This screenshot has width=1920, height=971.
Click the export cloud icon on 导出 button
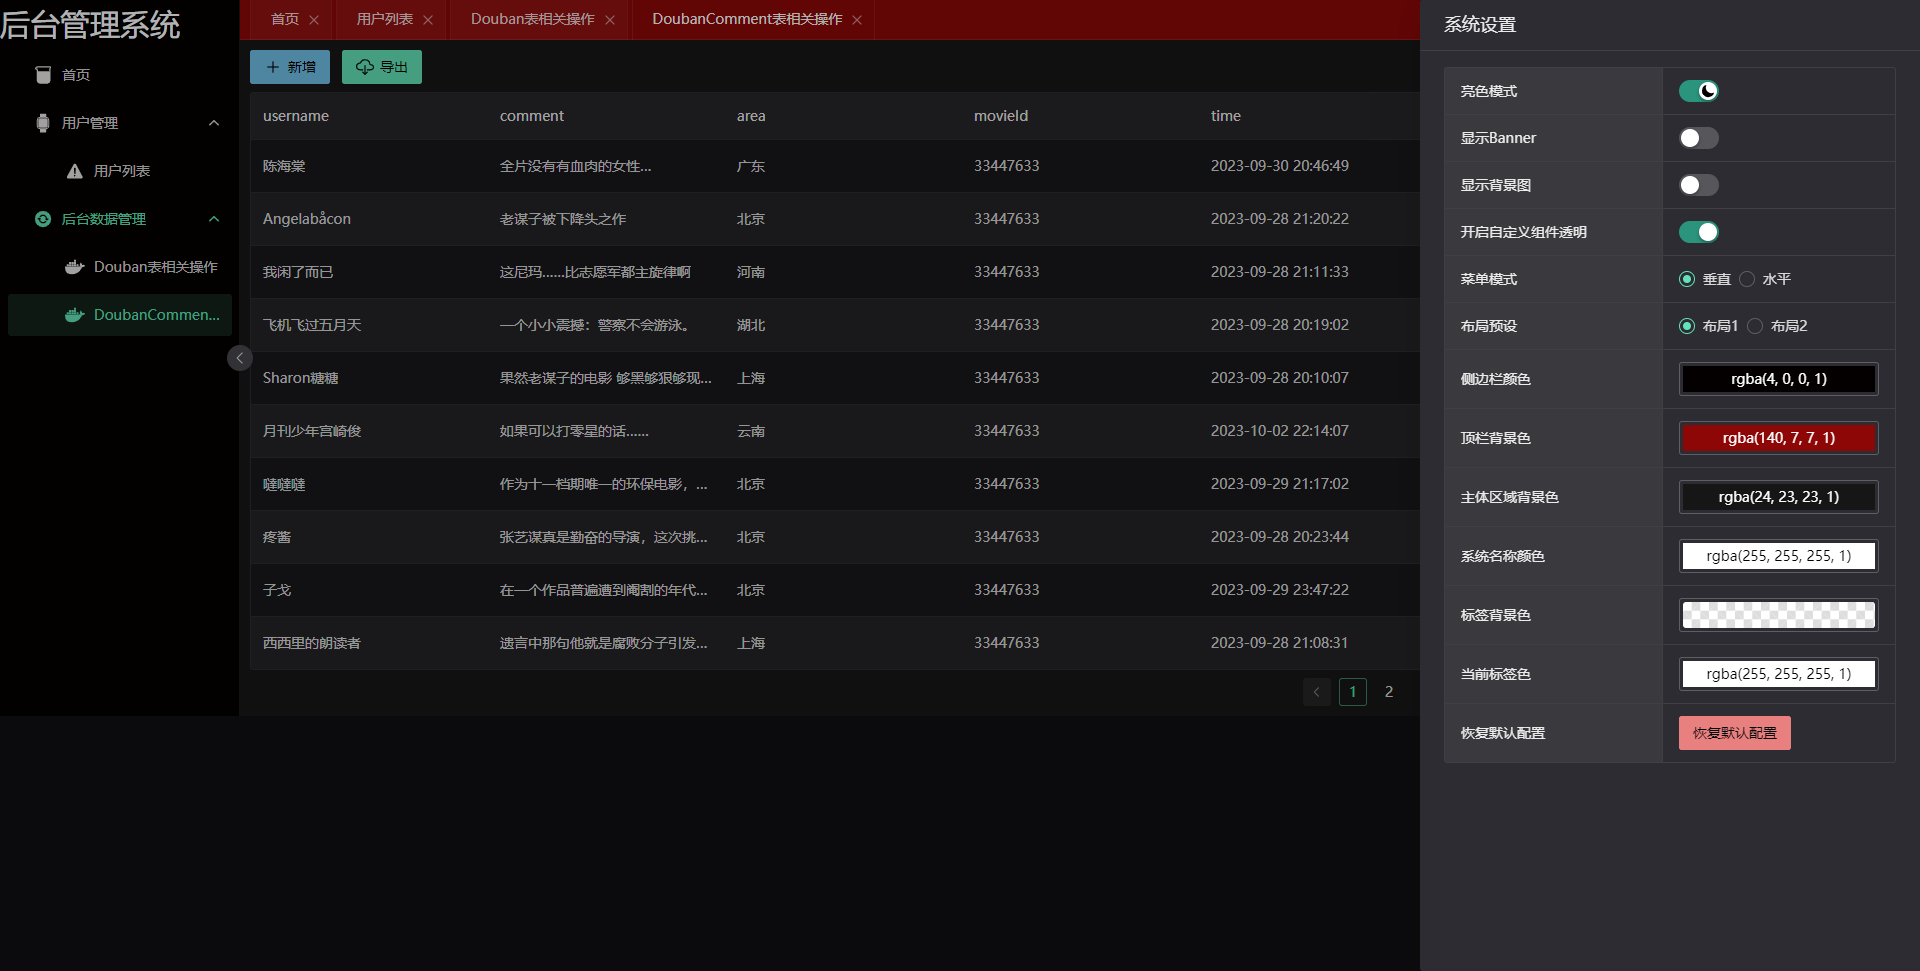pos(365,67)
